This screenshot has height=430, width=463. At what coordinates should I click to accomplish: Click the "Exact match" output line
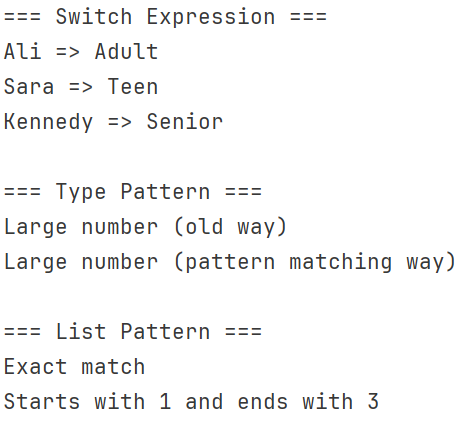(74, 367)
